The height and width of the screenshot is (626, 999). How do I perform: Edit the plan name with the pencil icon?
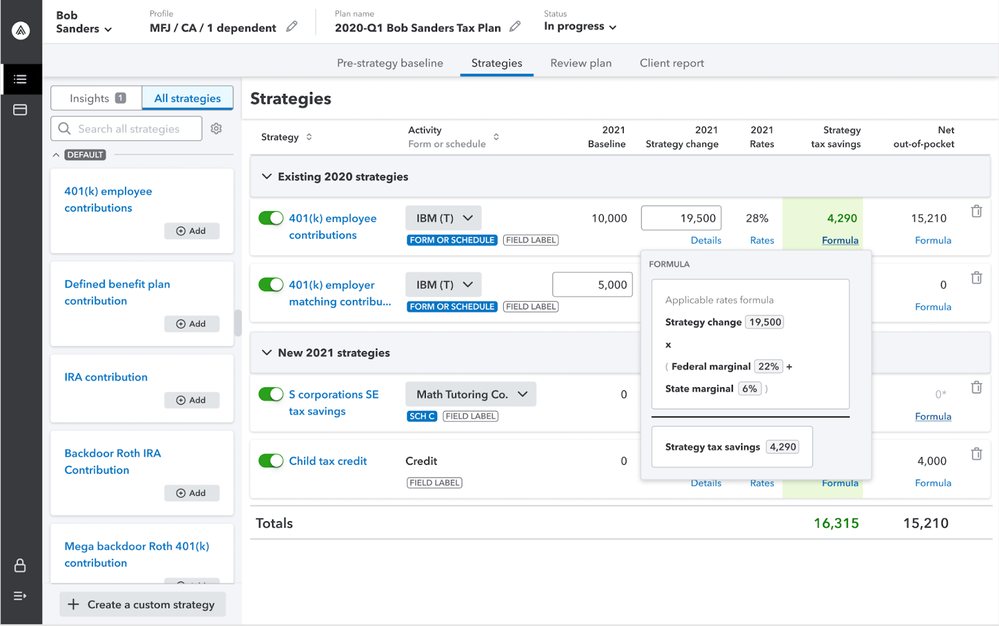click(516, 27)
